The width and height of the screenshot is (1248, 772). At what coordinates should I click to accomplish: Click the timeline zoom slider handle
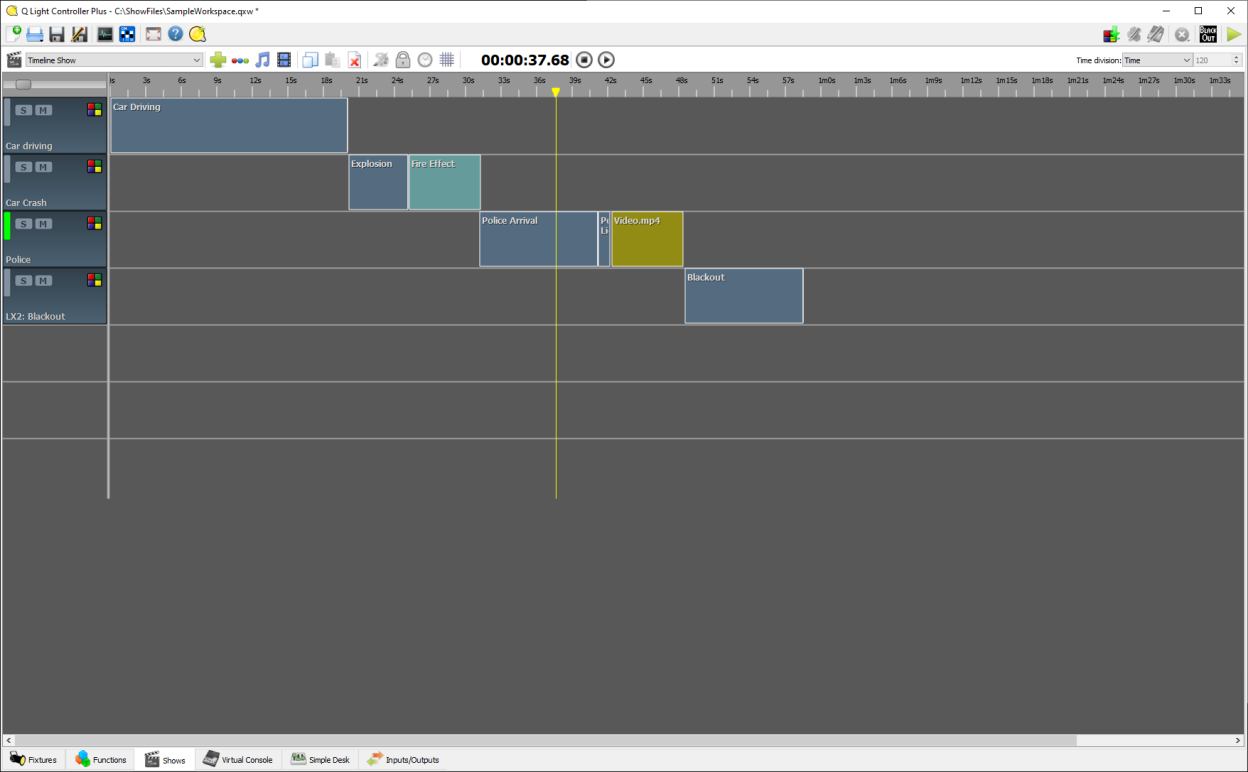point(23,85)
